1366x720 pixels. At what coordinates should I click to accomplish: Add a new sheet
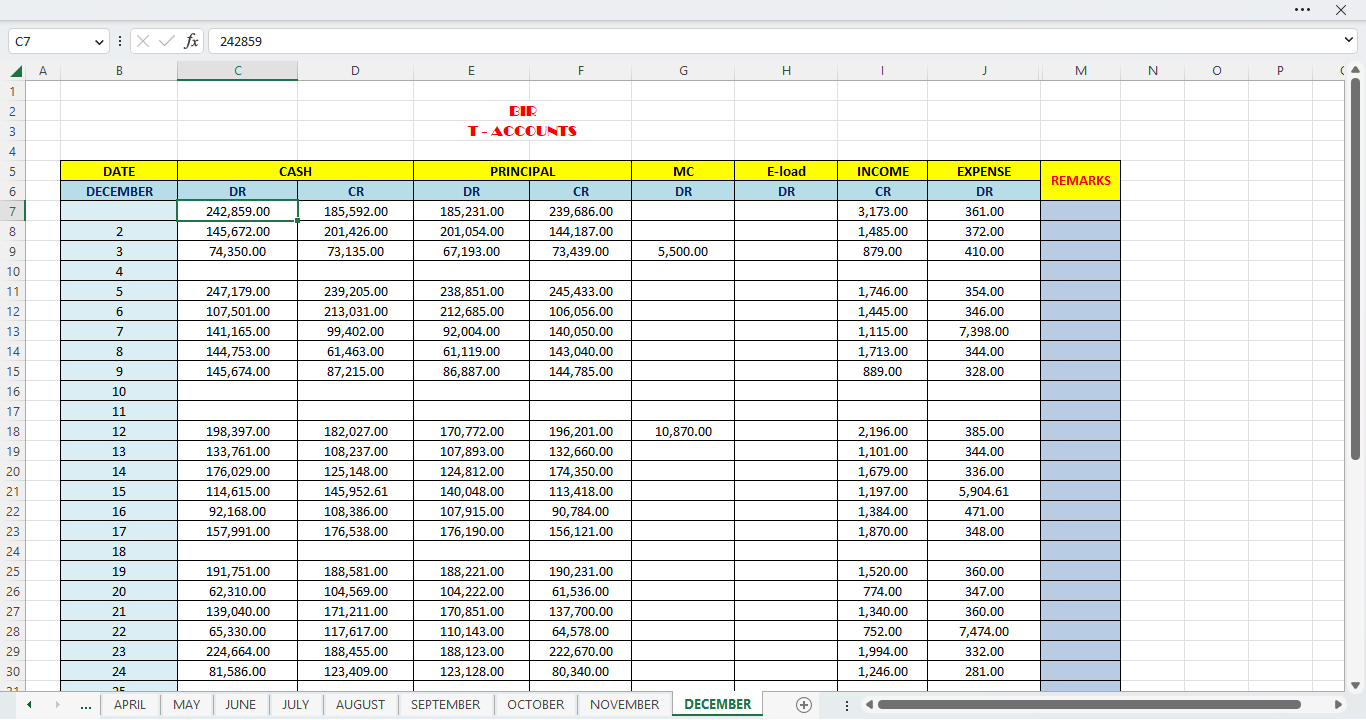click(x=803, y=705)
